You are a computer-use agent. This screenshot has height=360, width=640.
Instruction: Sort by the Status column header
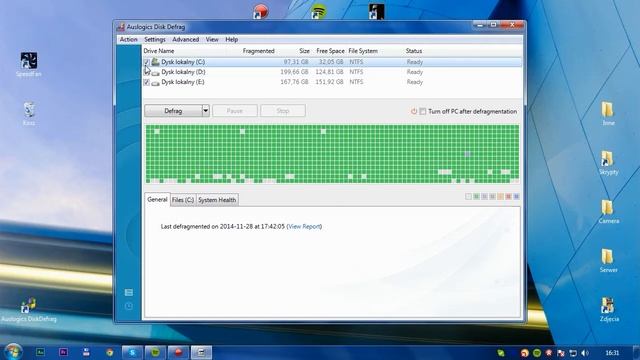click(x=413, y=51)
